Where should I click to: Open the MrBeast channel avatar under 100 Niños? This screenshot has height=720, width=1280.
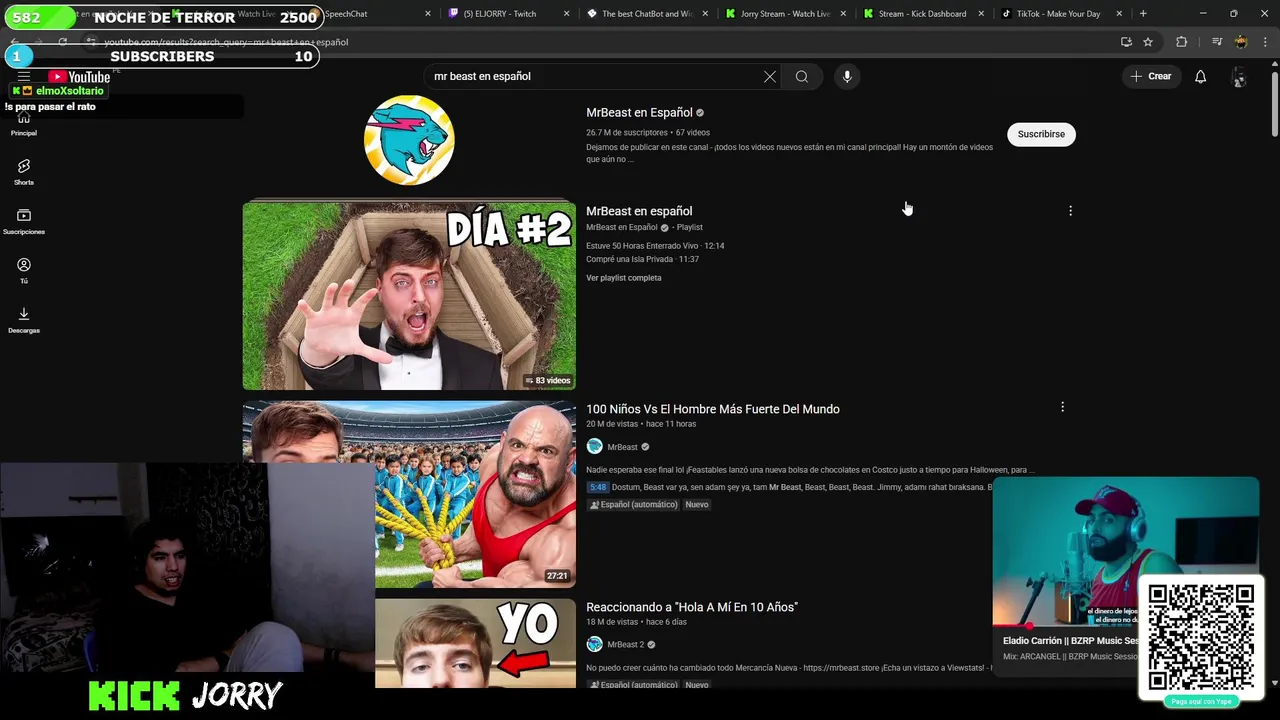[x=595, y=447]
